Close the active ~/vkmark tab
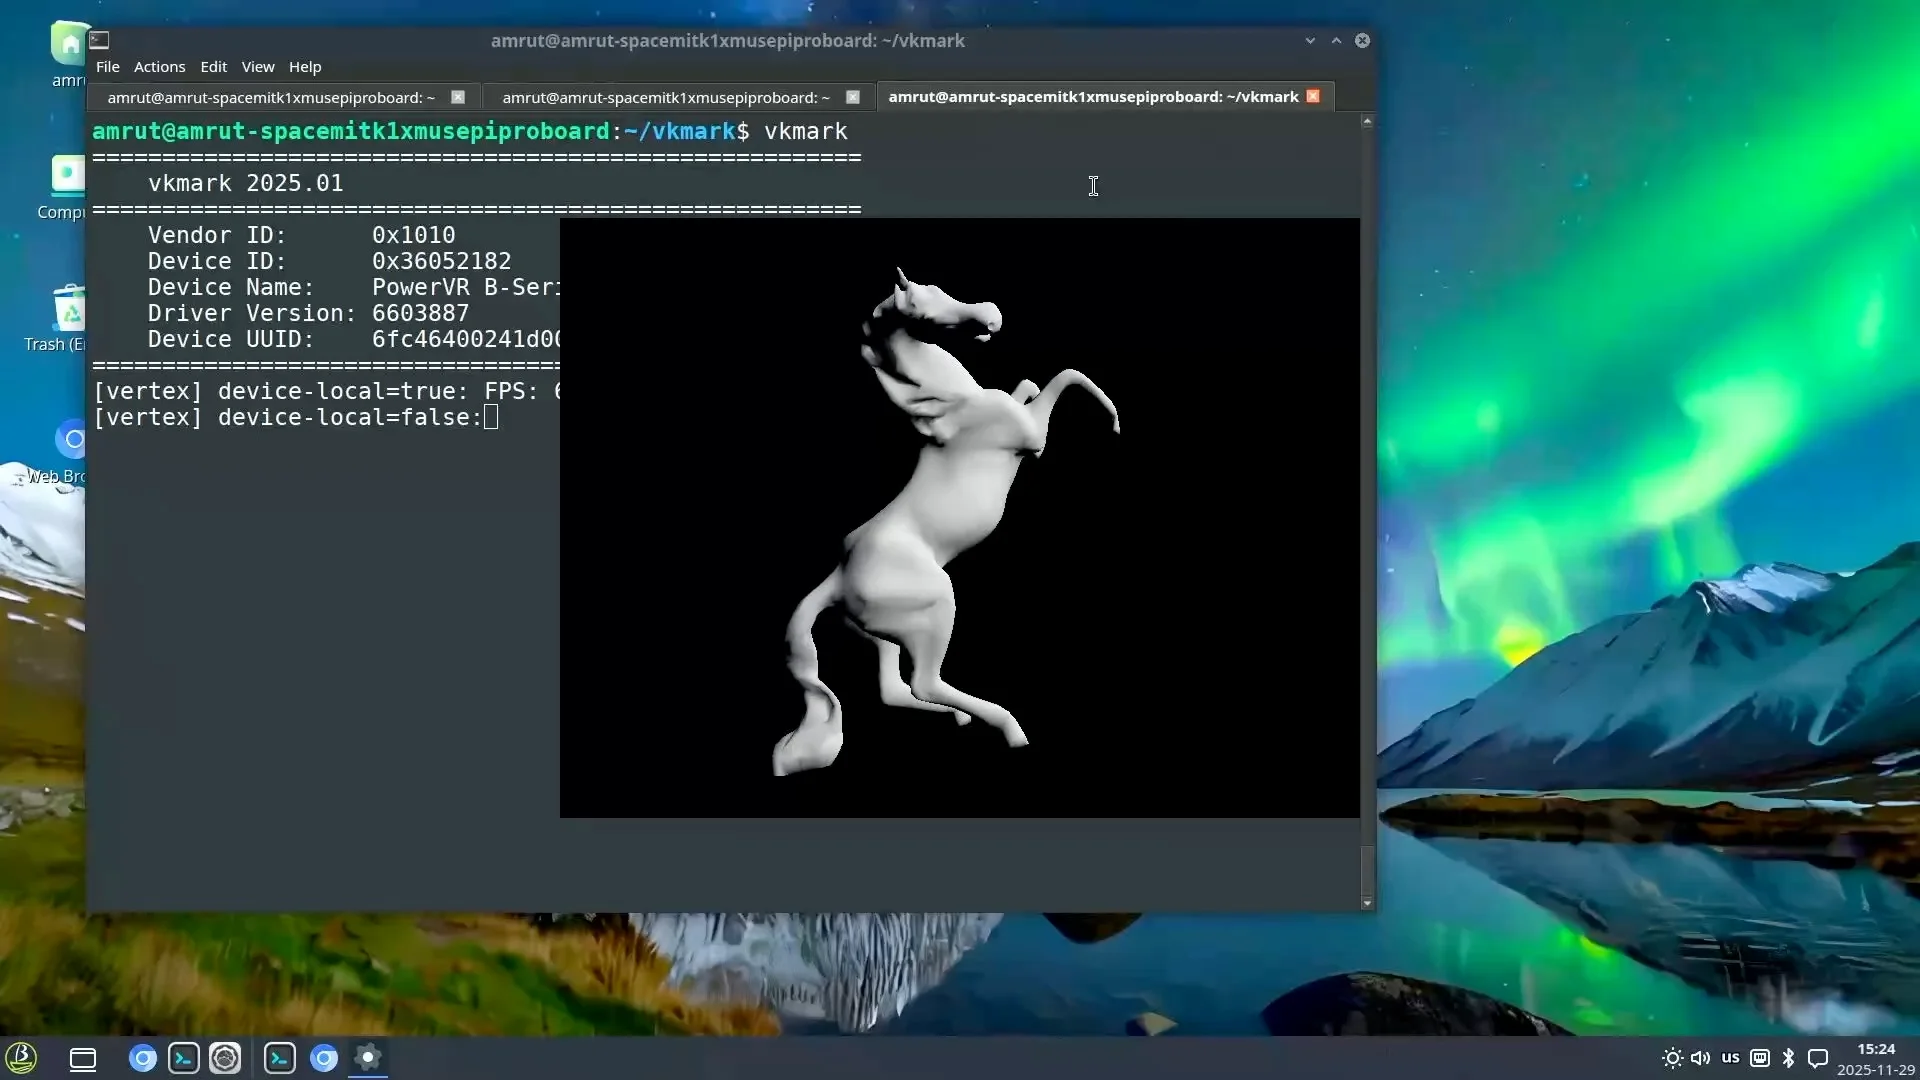The height and width of the screenshot is (1080, 1920). (1313, 96)
